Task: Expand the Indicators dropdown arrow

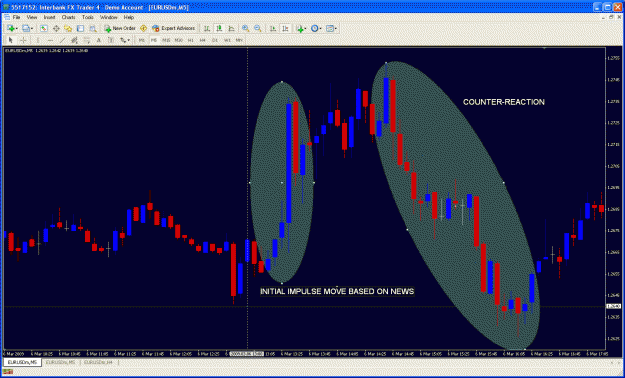Action: 306,28
